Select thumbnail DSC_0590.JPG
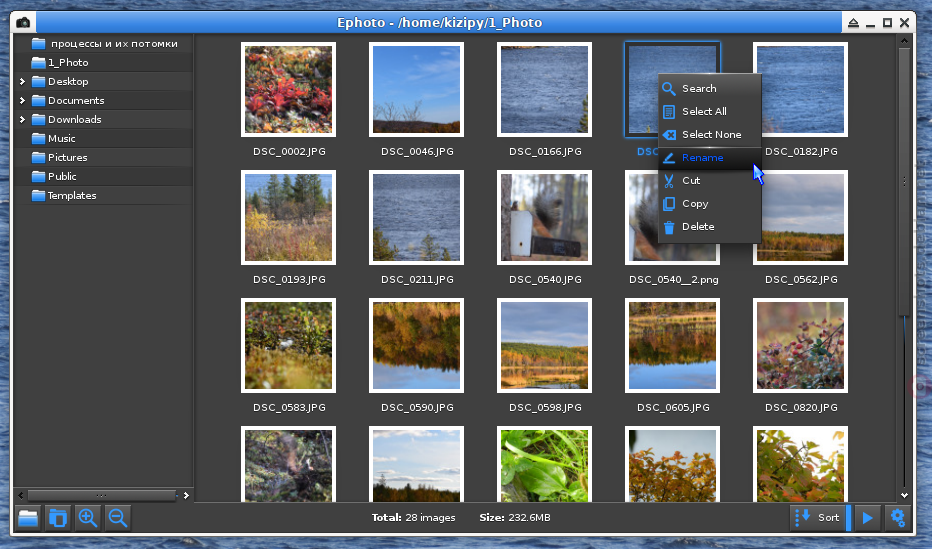This screenshot has height=549, width=932. pos(416,345)
